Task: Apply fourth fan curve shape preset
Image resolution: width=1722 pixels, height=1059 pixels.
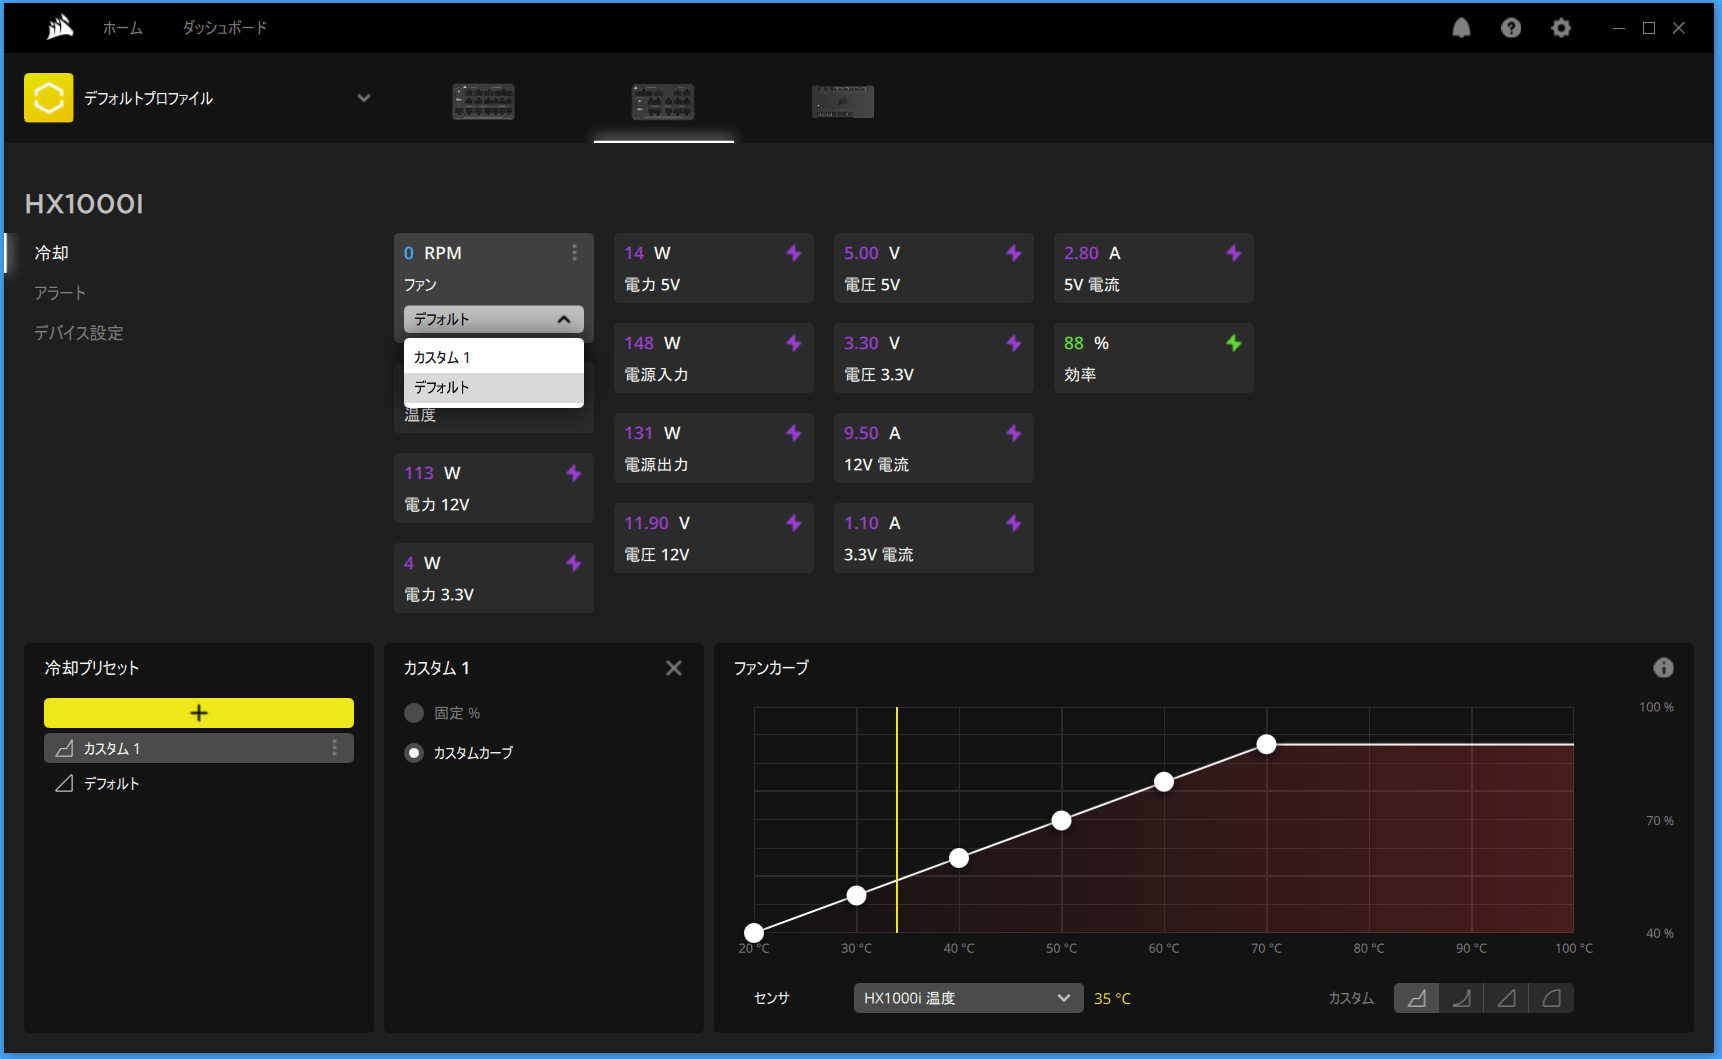Action: pyautogui.click(x=1551, y=998)
